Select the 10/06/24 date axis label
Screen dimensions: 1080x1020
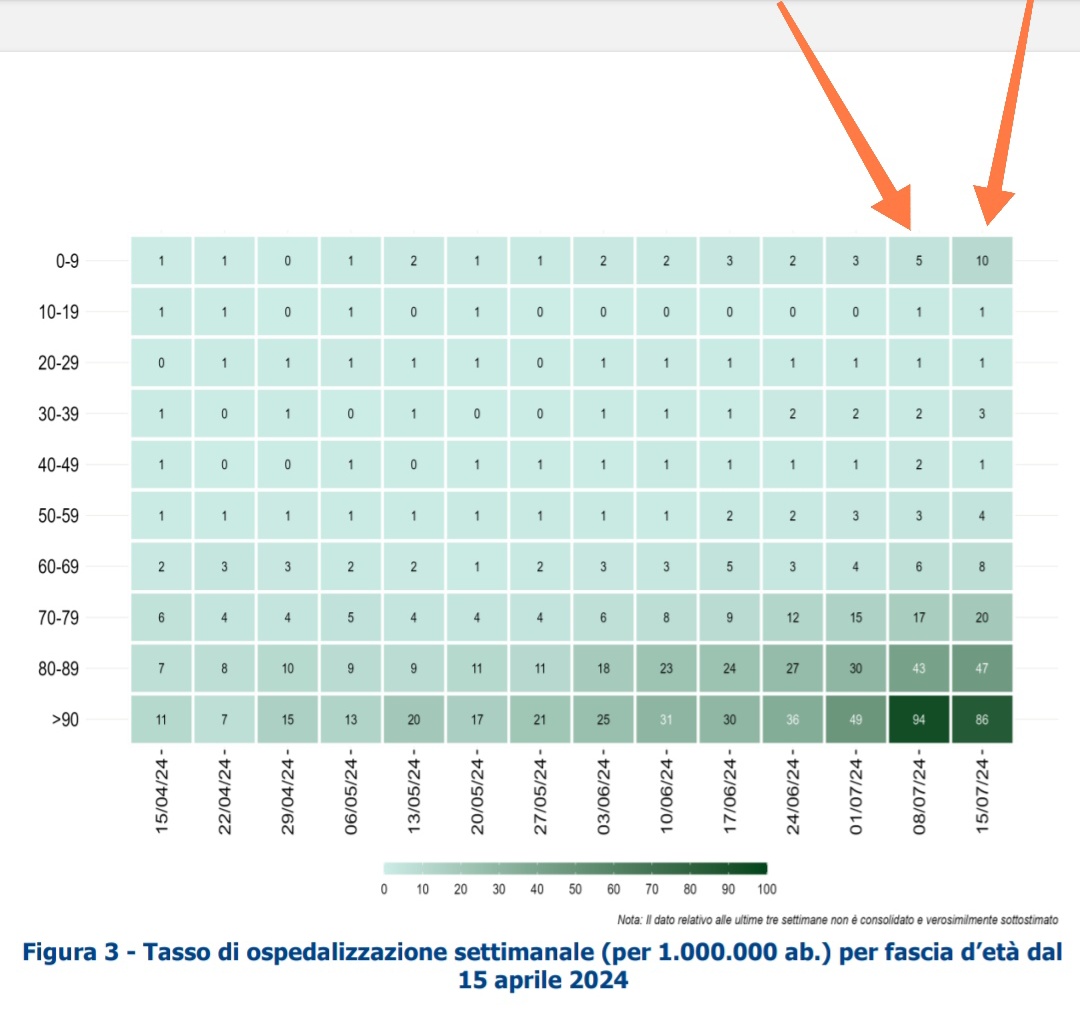click(667, 797)
